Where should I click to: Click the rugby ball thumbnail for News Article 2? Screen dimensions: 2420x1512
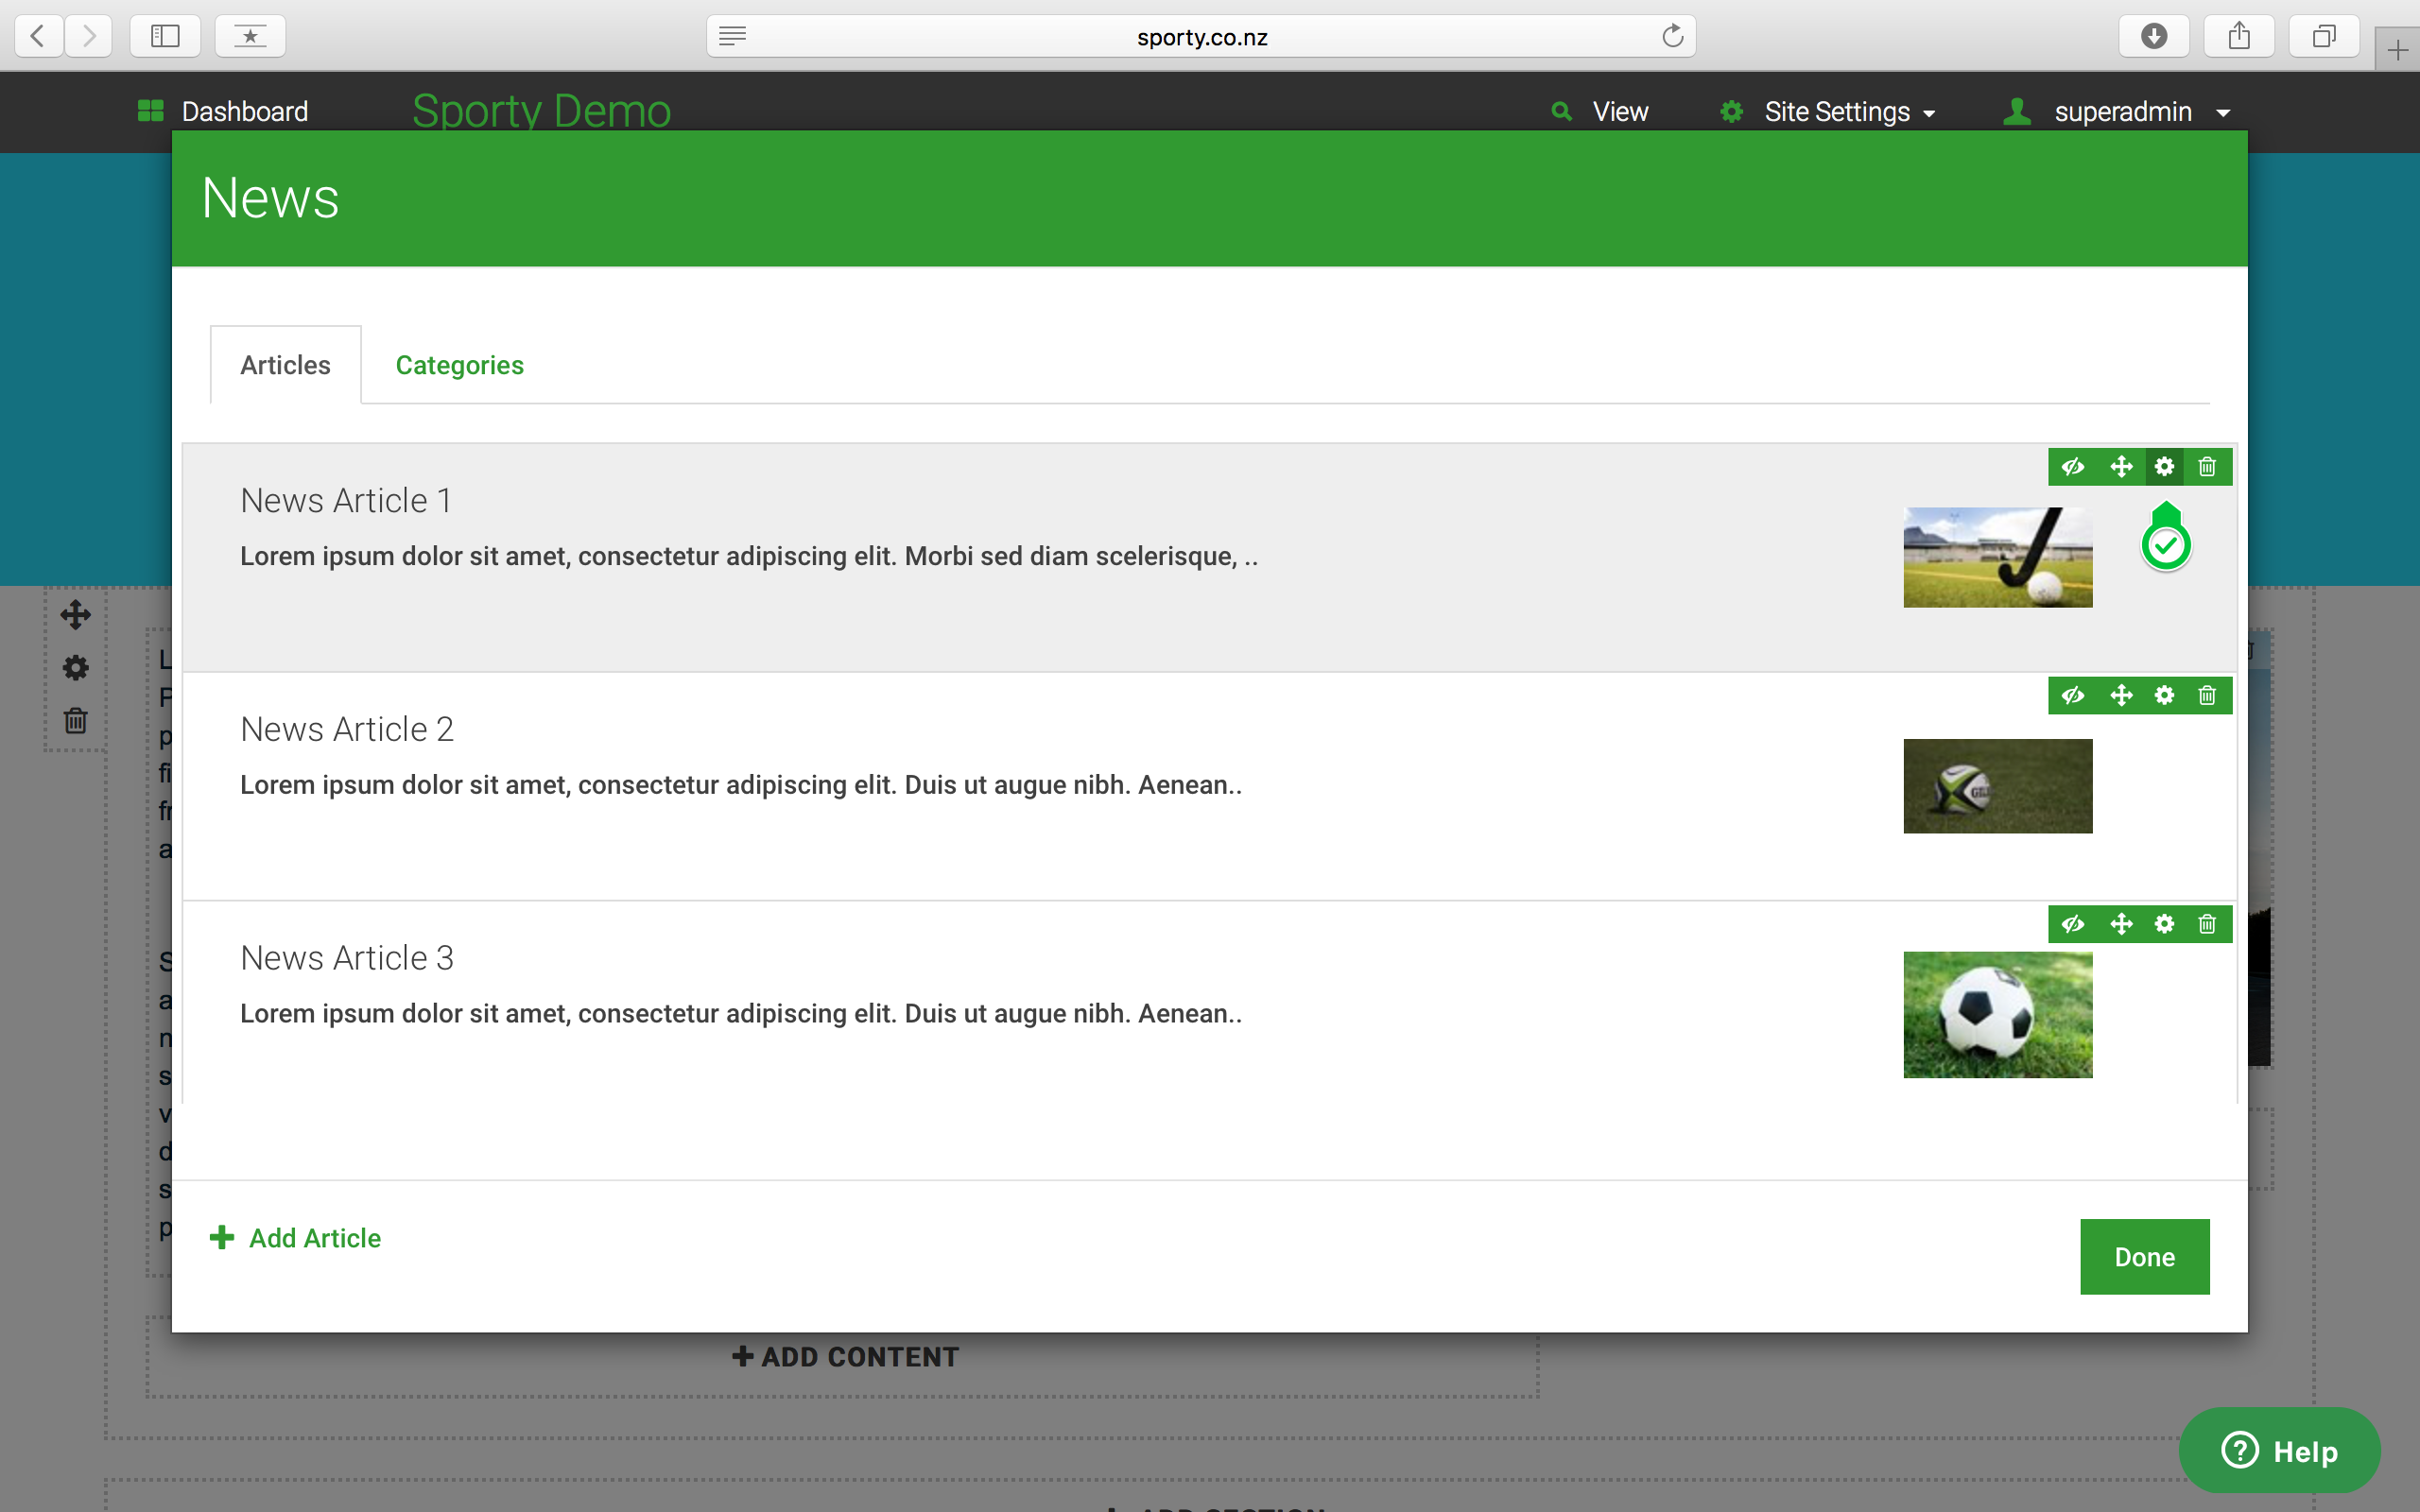click(x=1996, y=786)
